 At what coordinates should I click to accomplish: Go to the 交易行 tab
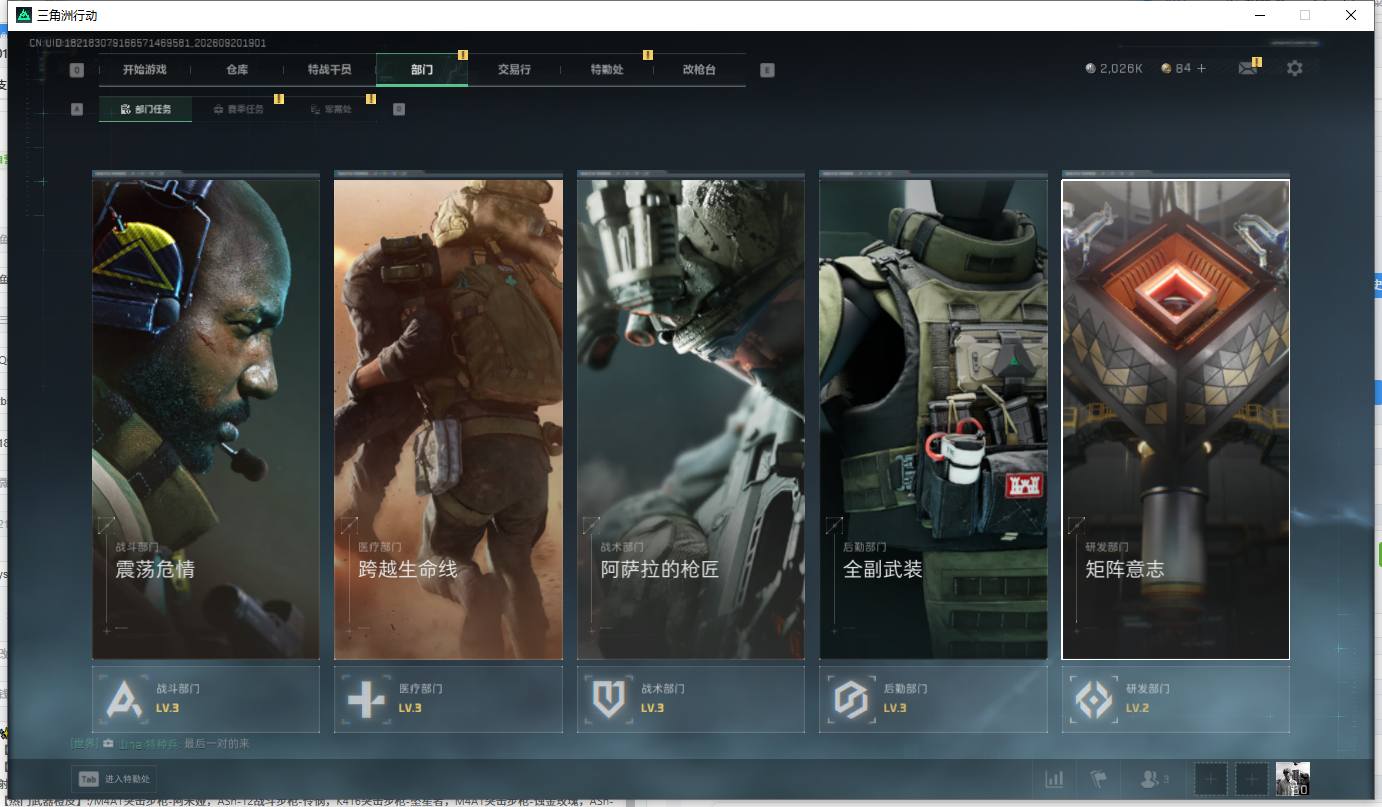pyautogui.click(x=514, y=70)
